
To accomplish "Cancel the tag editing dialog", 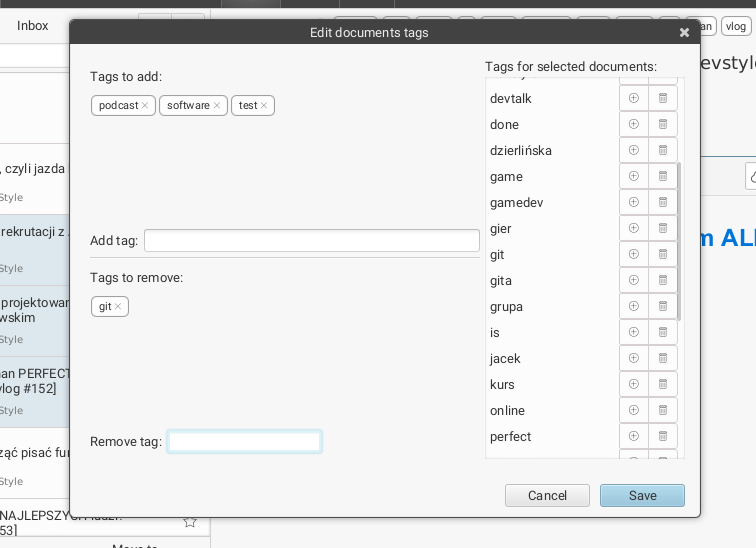I will coord(547,495).
